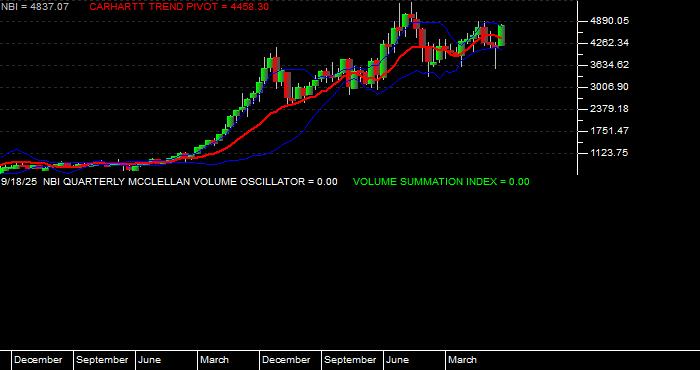Click the first December timeline label
This screenshot has height=370, width=700.
(x=38, y=360)
